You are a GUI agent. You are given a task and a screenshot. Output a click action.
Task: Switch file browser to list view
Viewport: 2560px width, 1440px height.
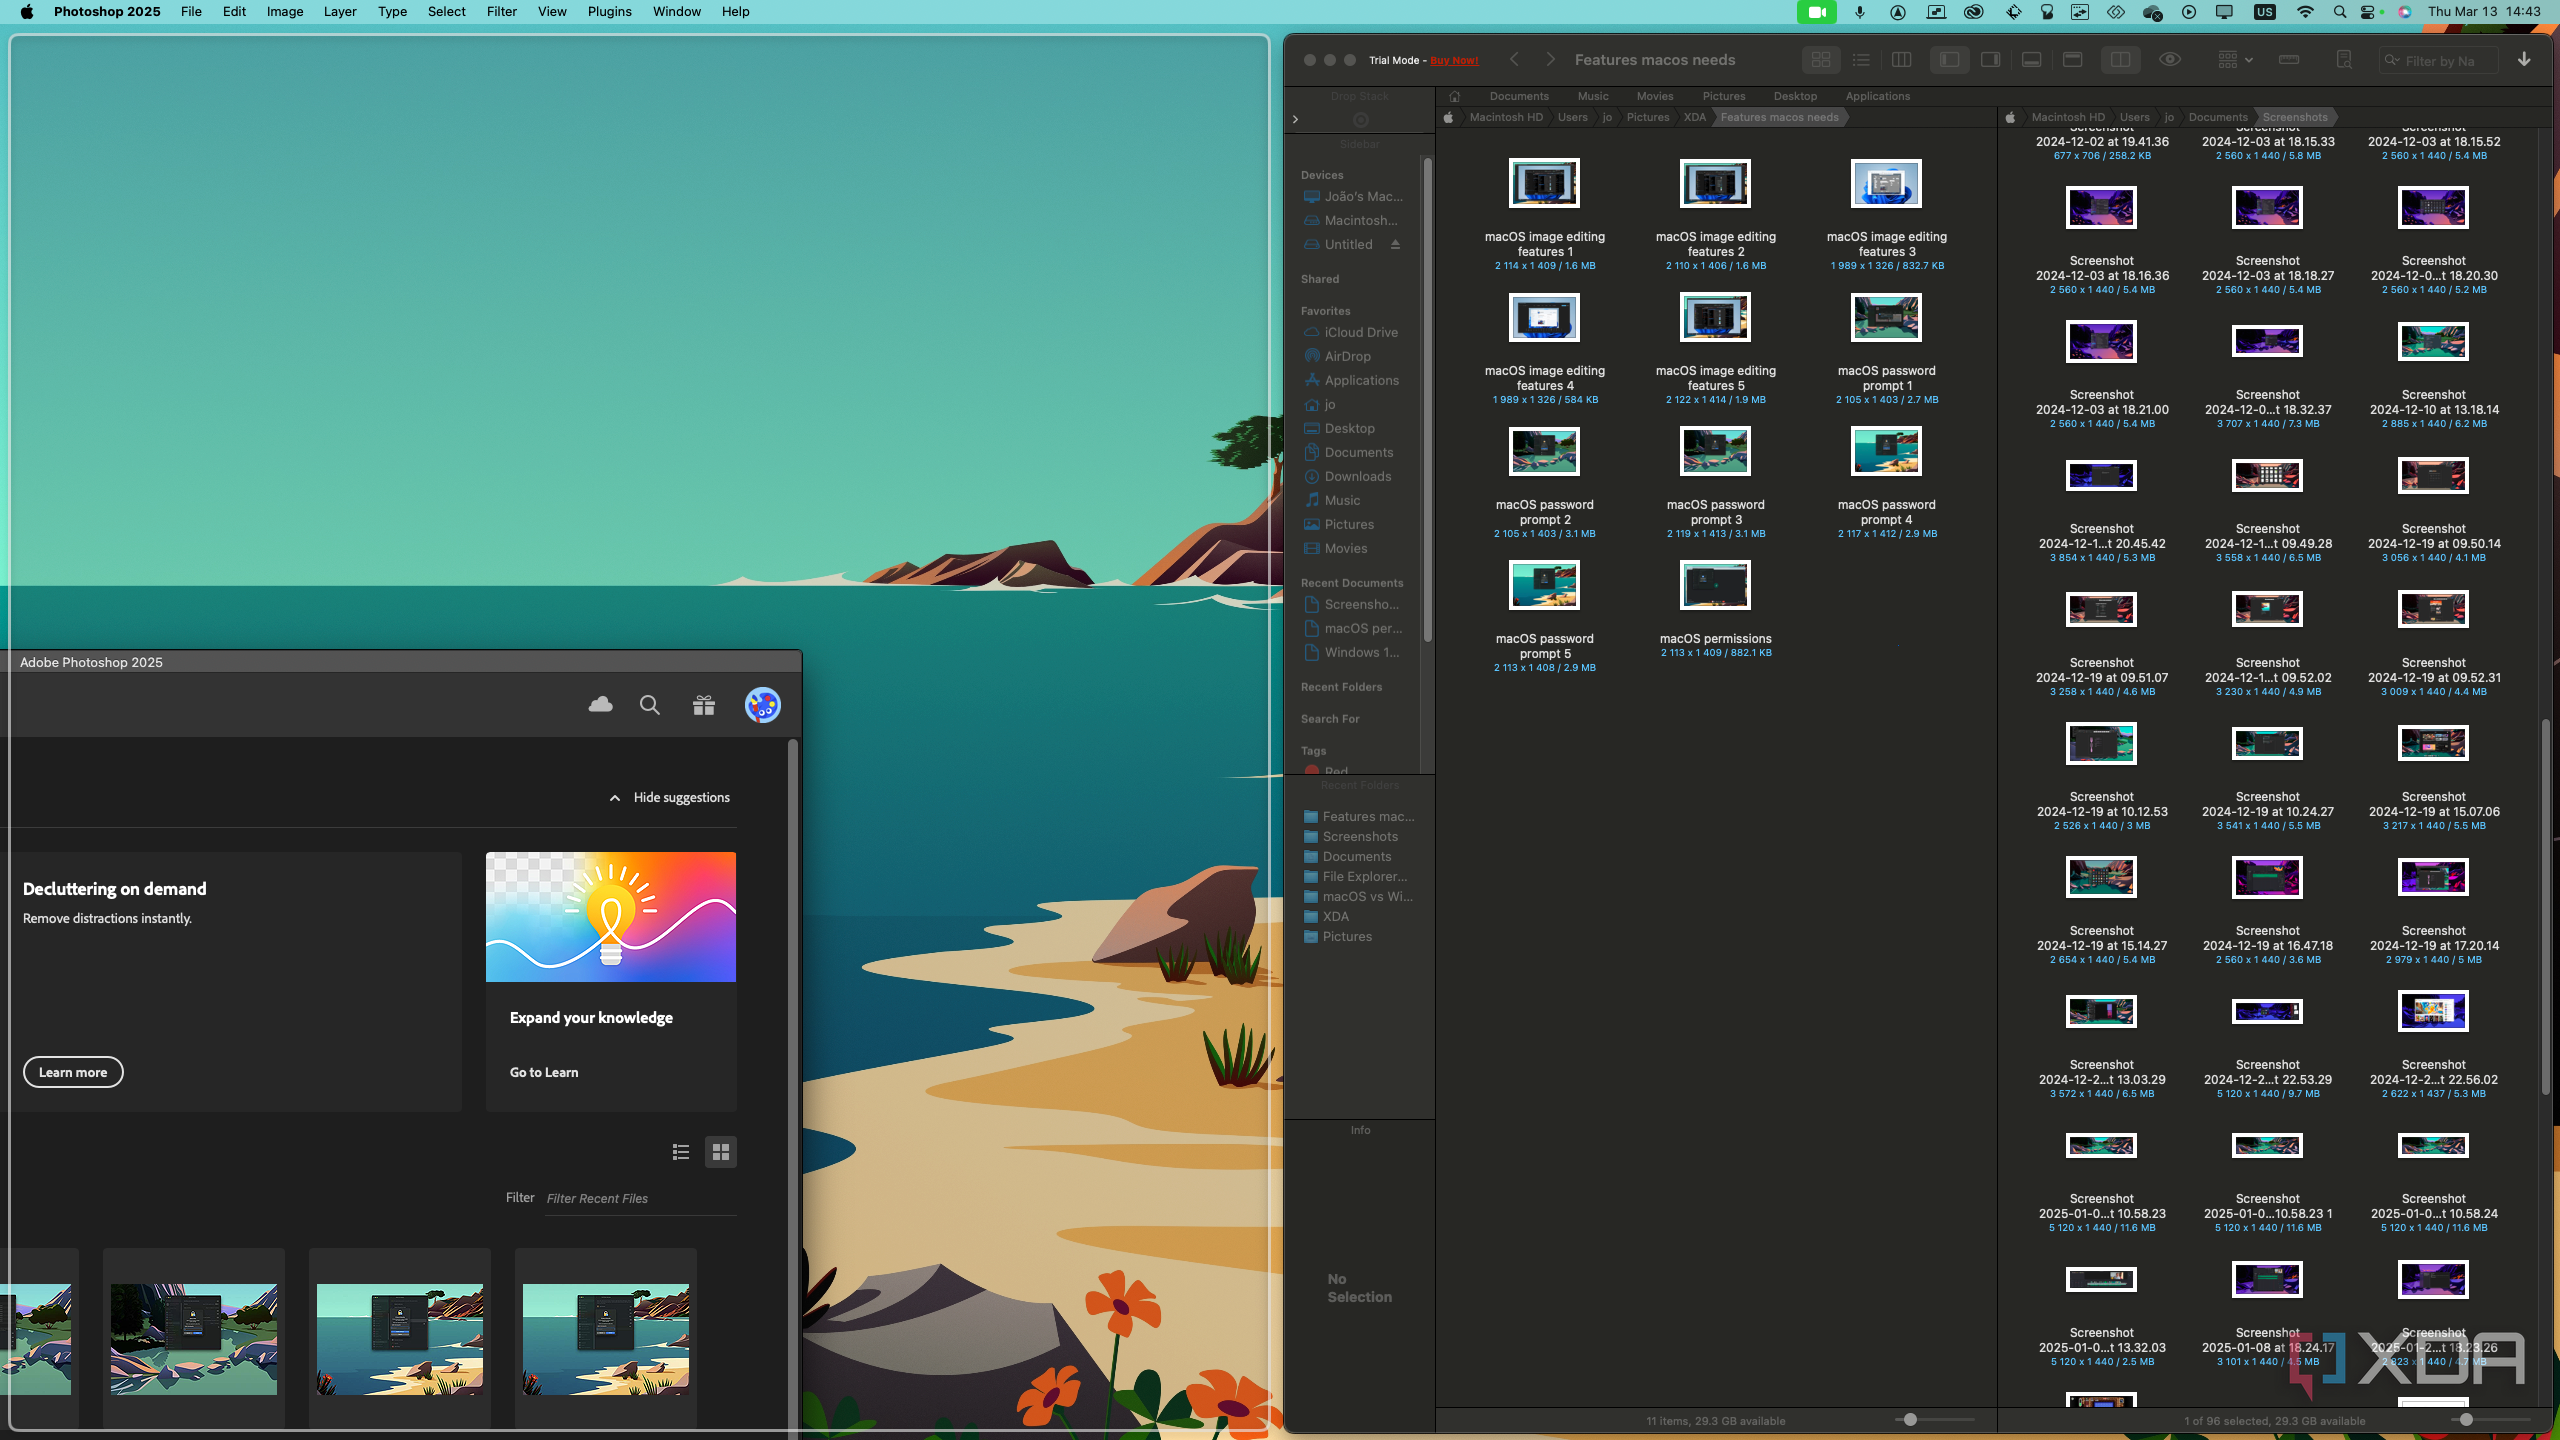[x=1861, y=60]
